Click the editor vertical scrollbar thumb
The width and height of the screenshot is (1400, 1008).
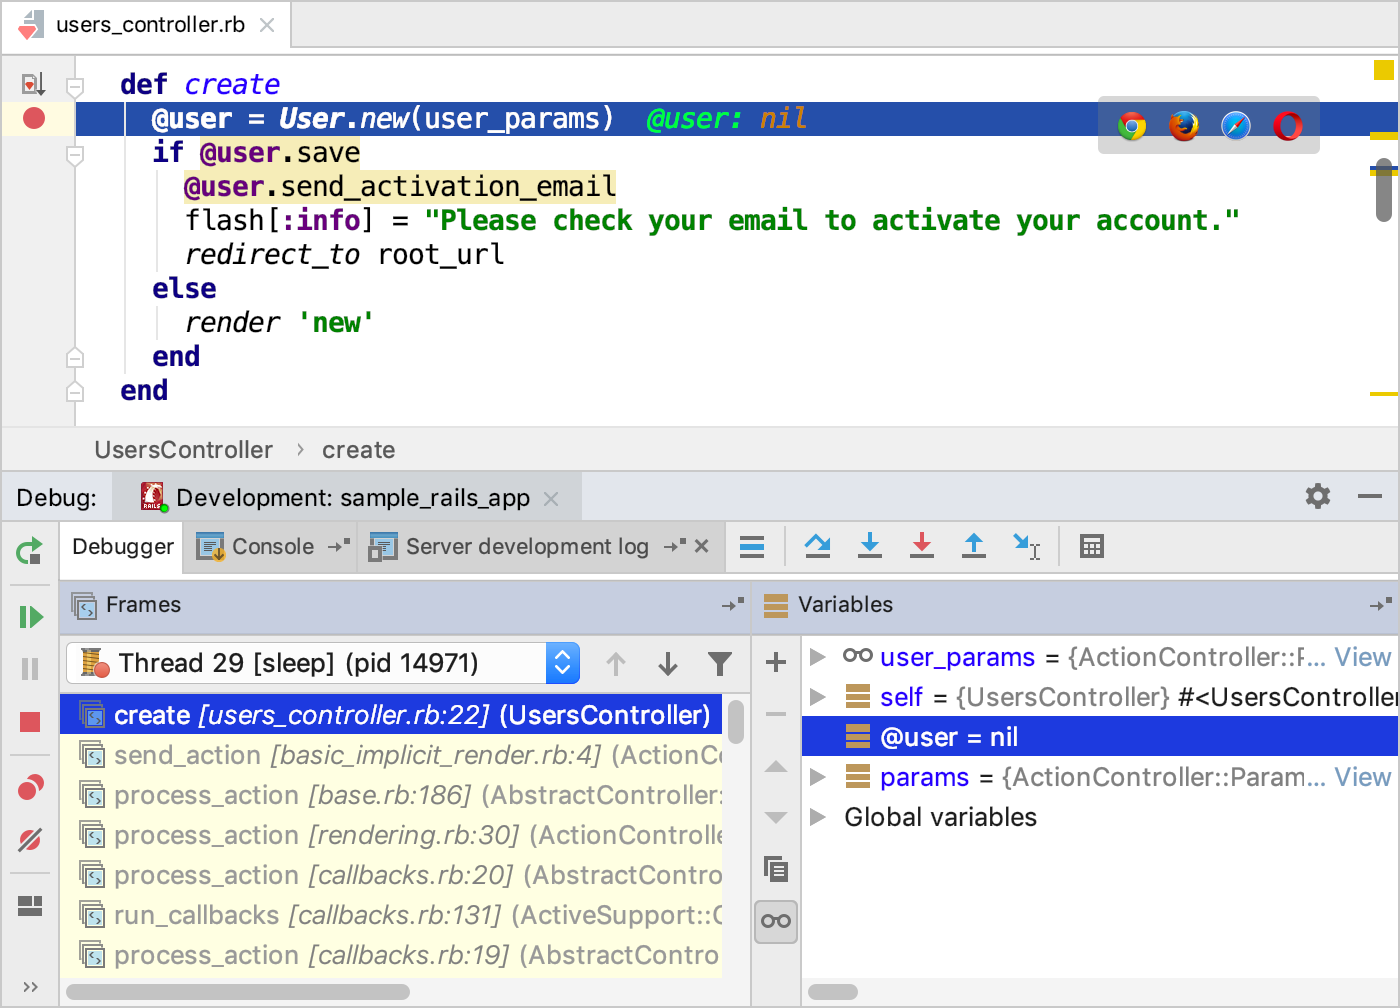pos(1384,190)
